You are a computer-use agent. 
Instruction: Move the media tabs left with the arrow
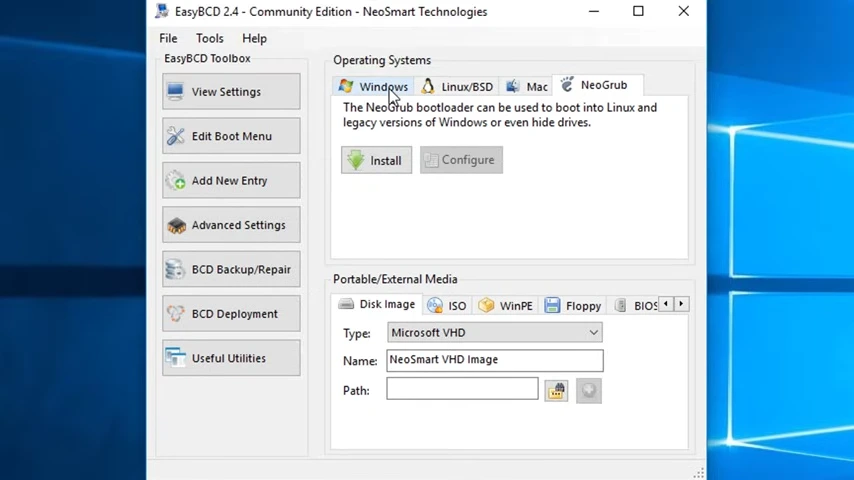666,304
